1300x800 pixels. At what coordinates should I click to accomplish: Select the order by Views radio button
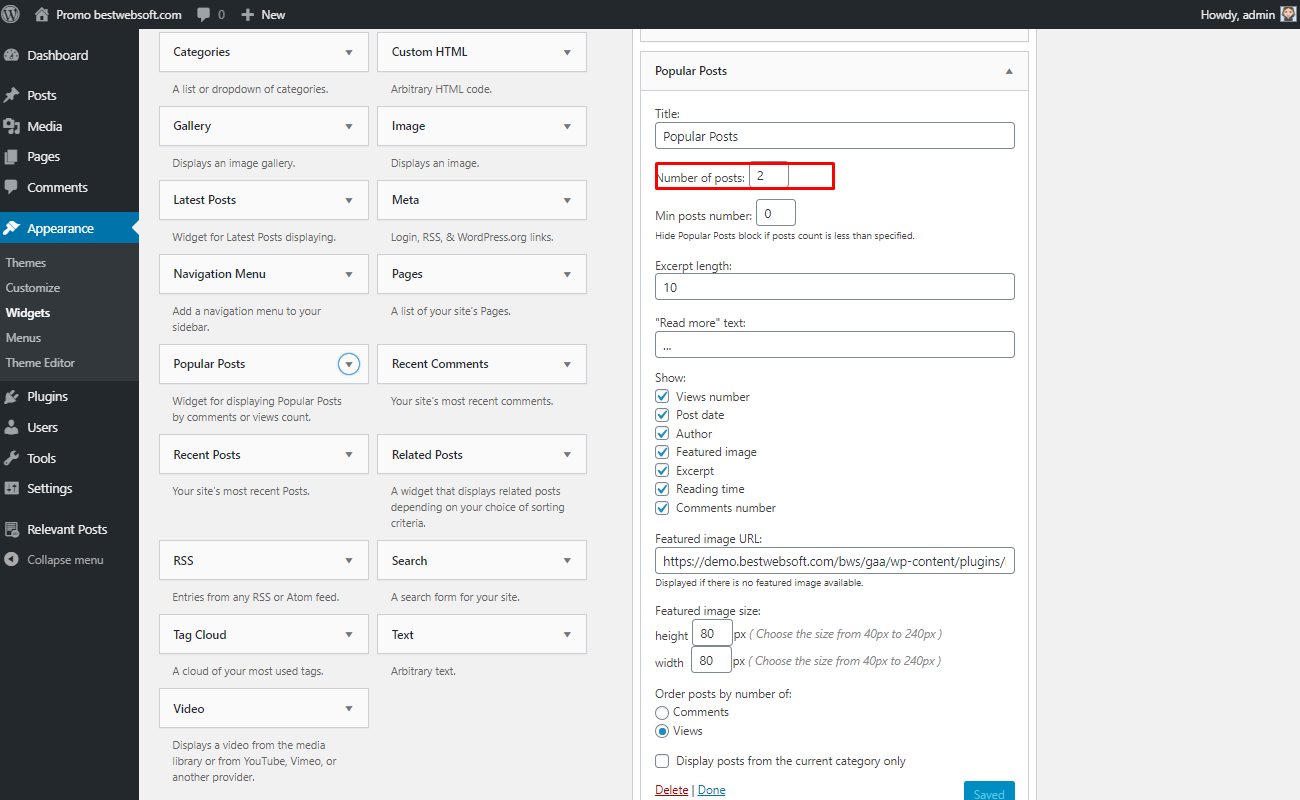[662, 731]
